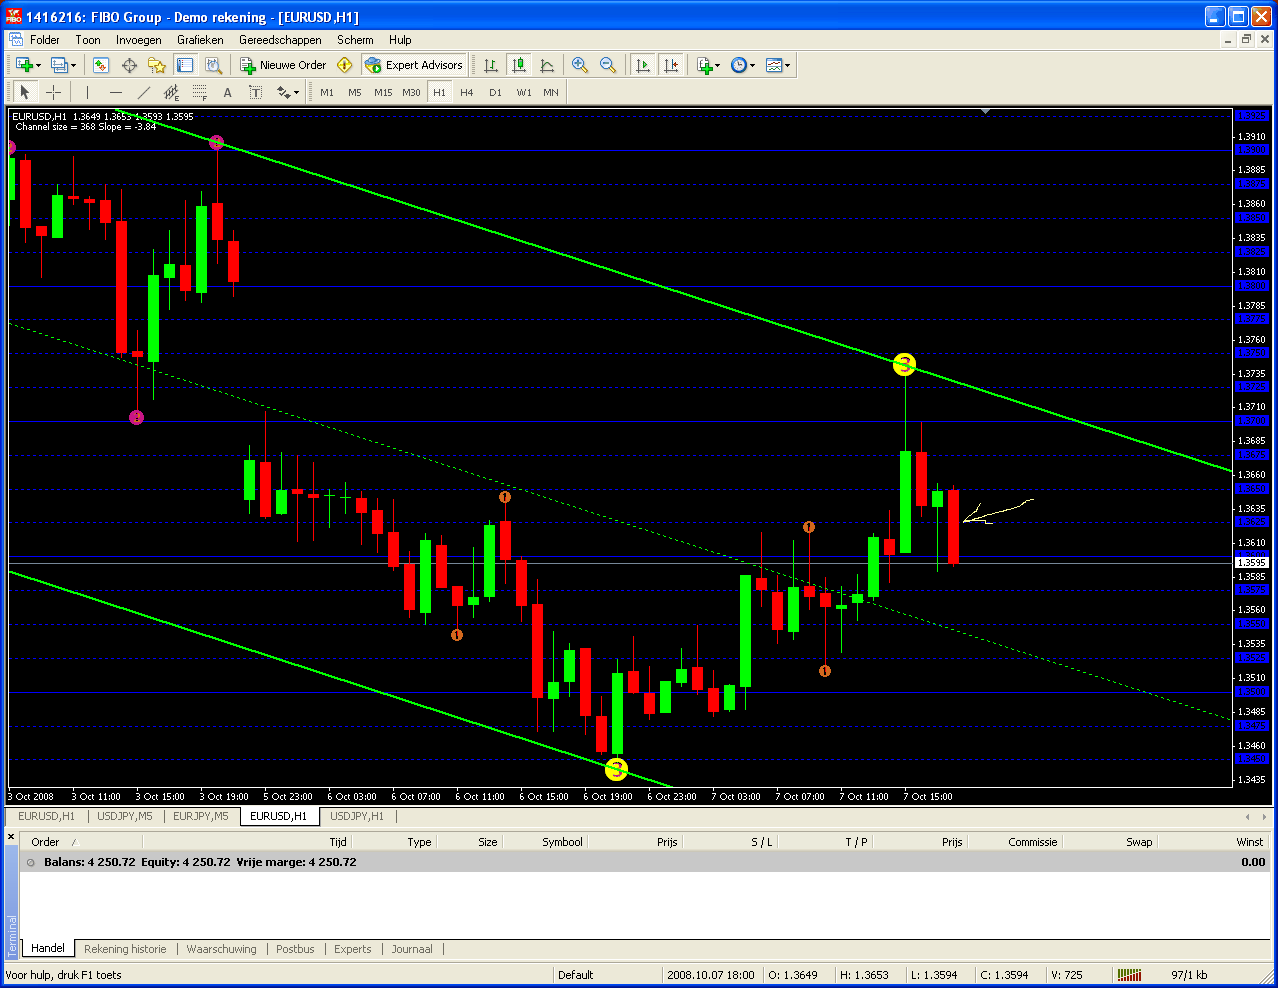Open the Hulp menu
The width and height of the screenshot is (1278, 988).
coord(400,40)
